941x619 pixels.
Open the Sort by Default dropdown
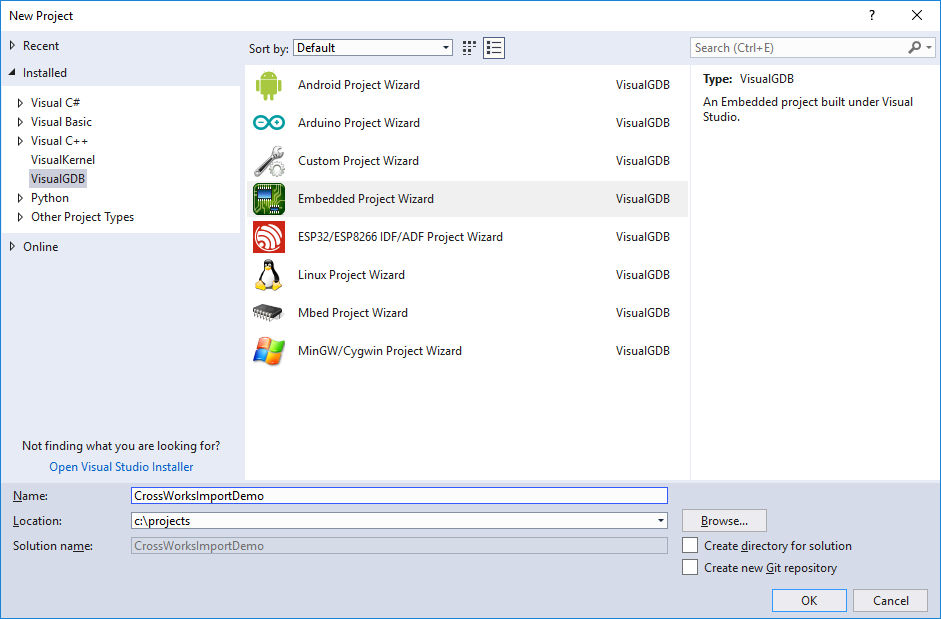pyautogui.click(x=373, y=48)
